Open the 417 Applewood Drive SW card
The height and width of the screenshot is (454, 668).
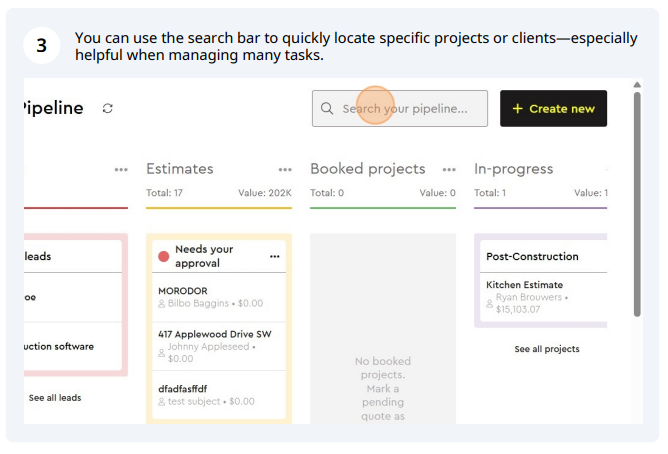[x=219, y=346]
